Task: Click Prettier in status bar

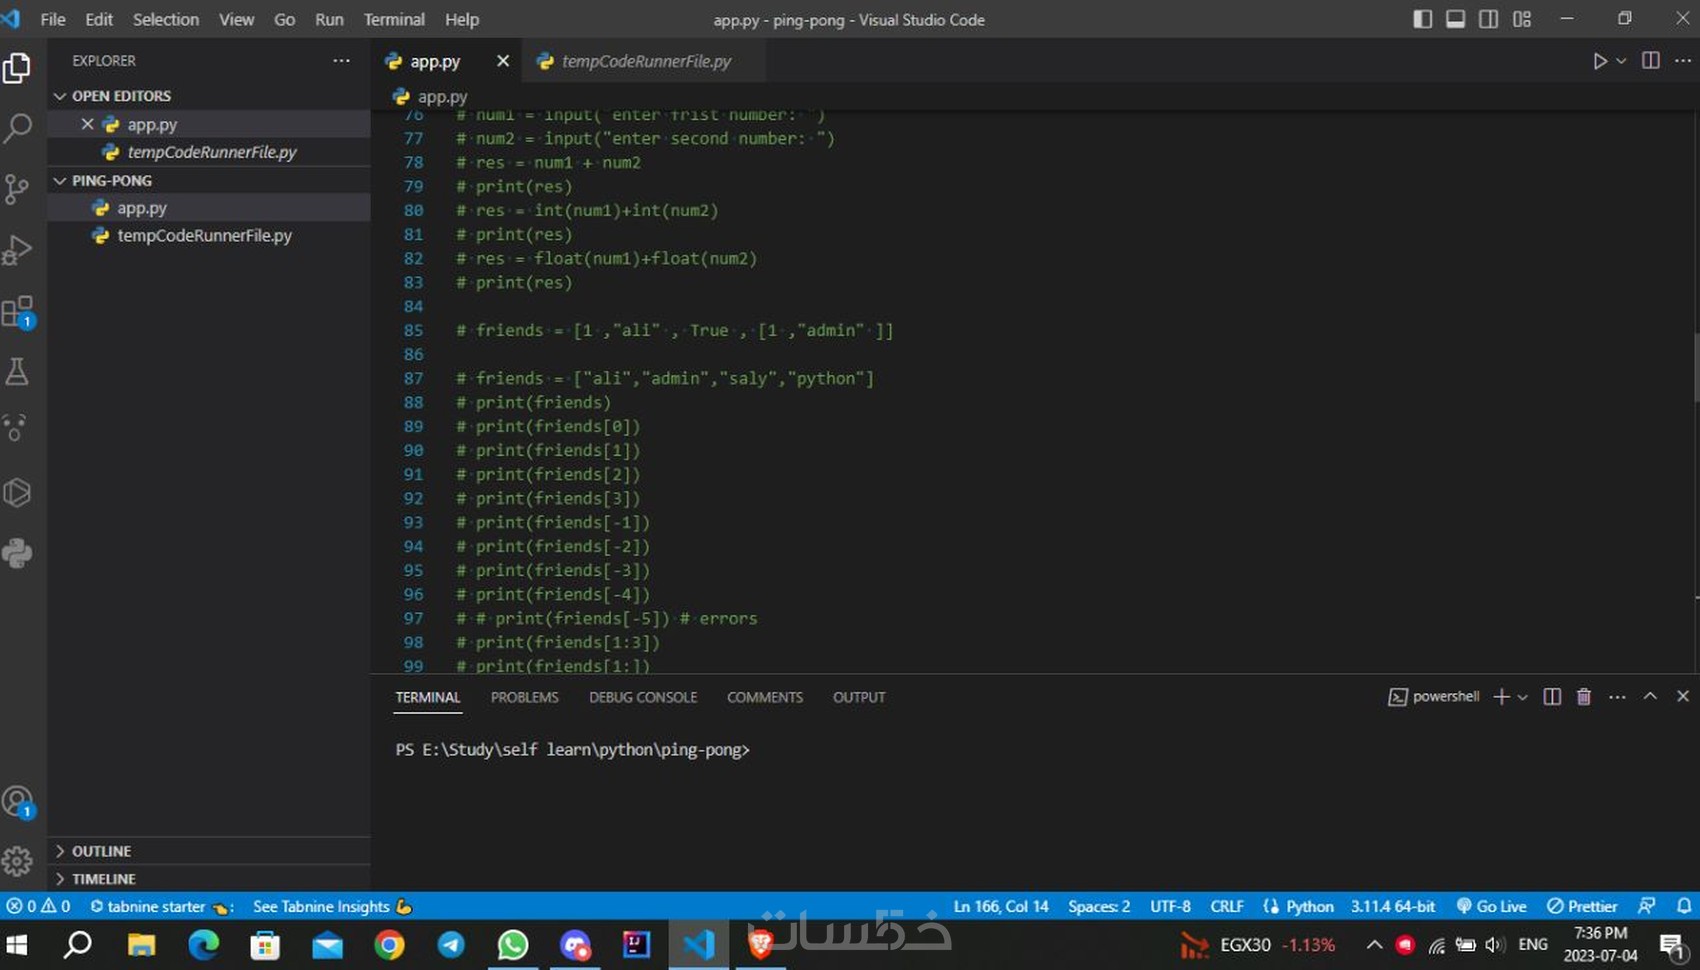Action: [x=1581, y=906]
